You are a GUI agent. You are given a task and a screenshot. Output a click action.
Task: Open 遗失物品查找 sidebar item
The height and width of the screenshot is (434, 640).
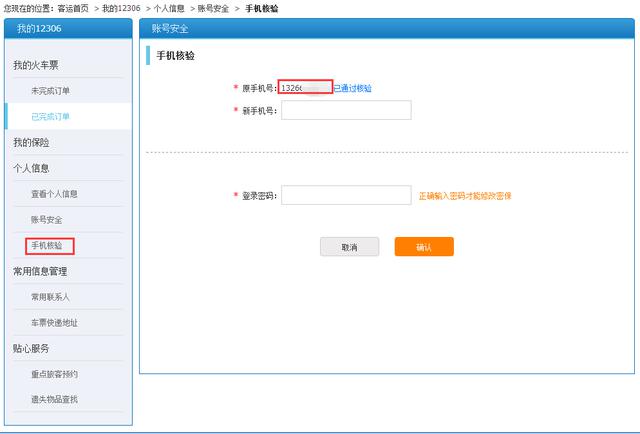[x=54, y=399]
